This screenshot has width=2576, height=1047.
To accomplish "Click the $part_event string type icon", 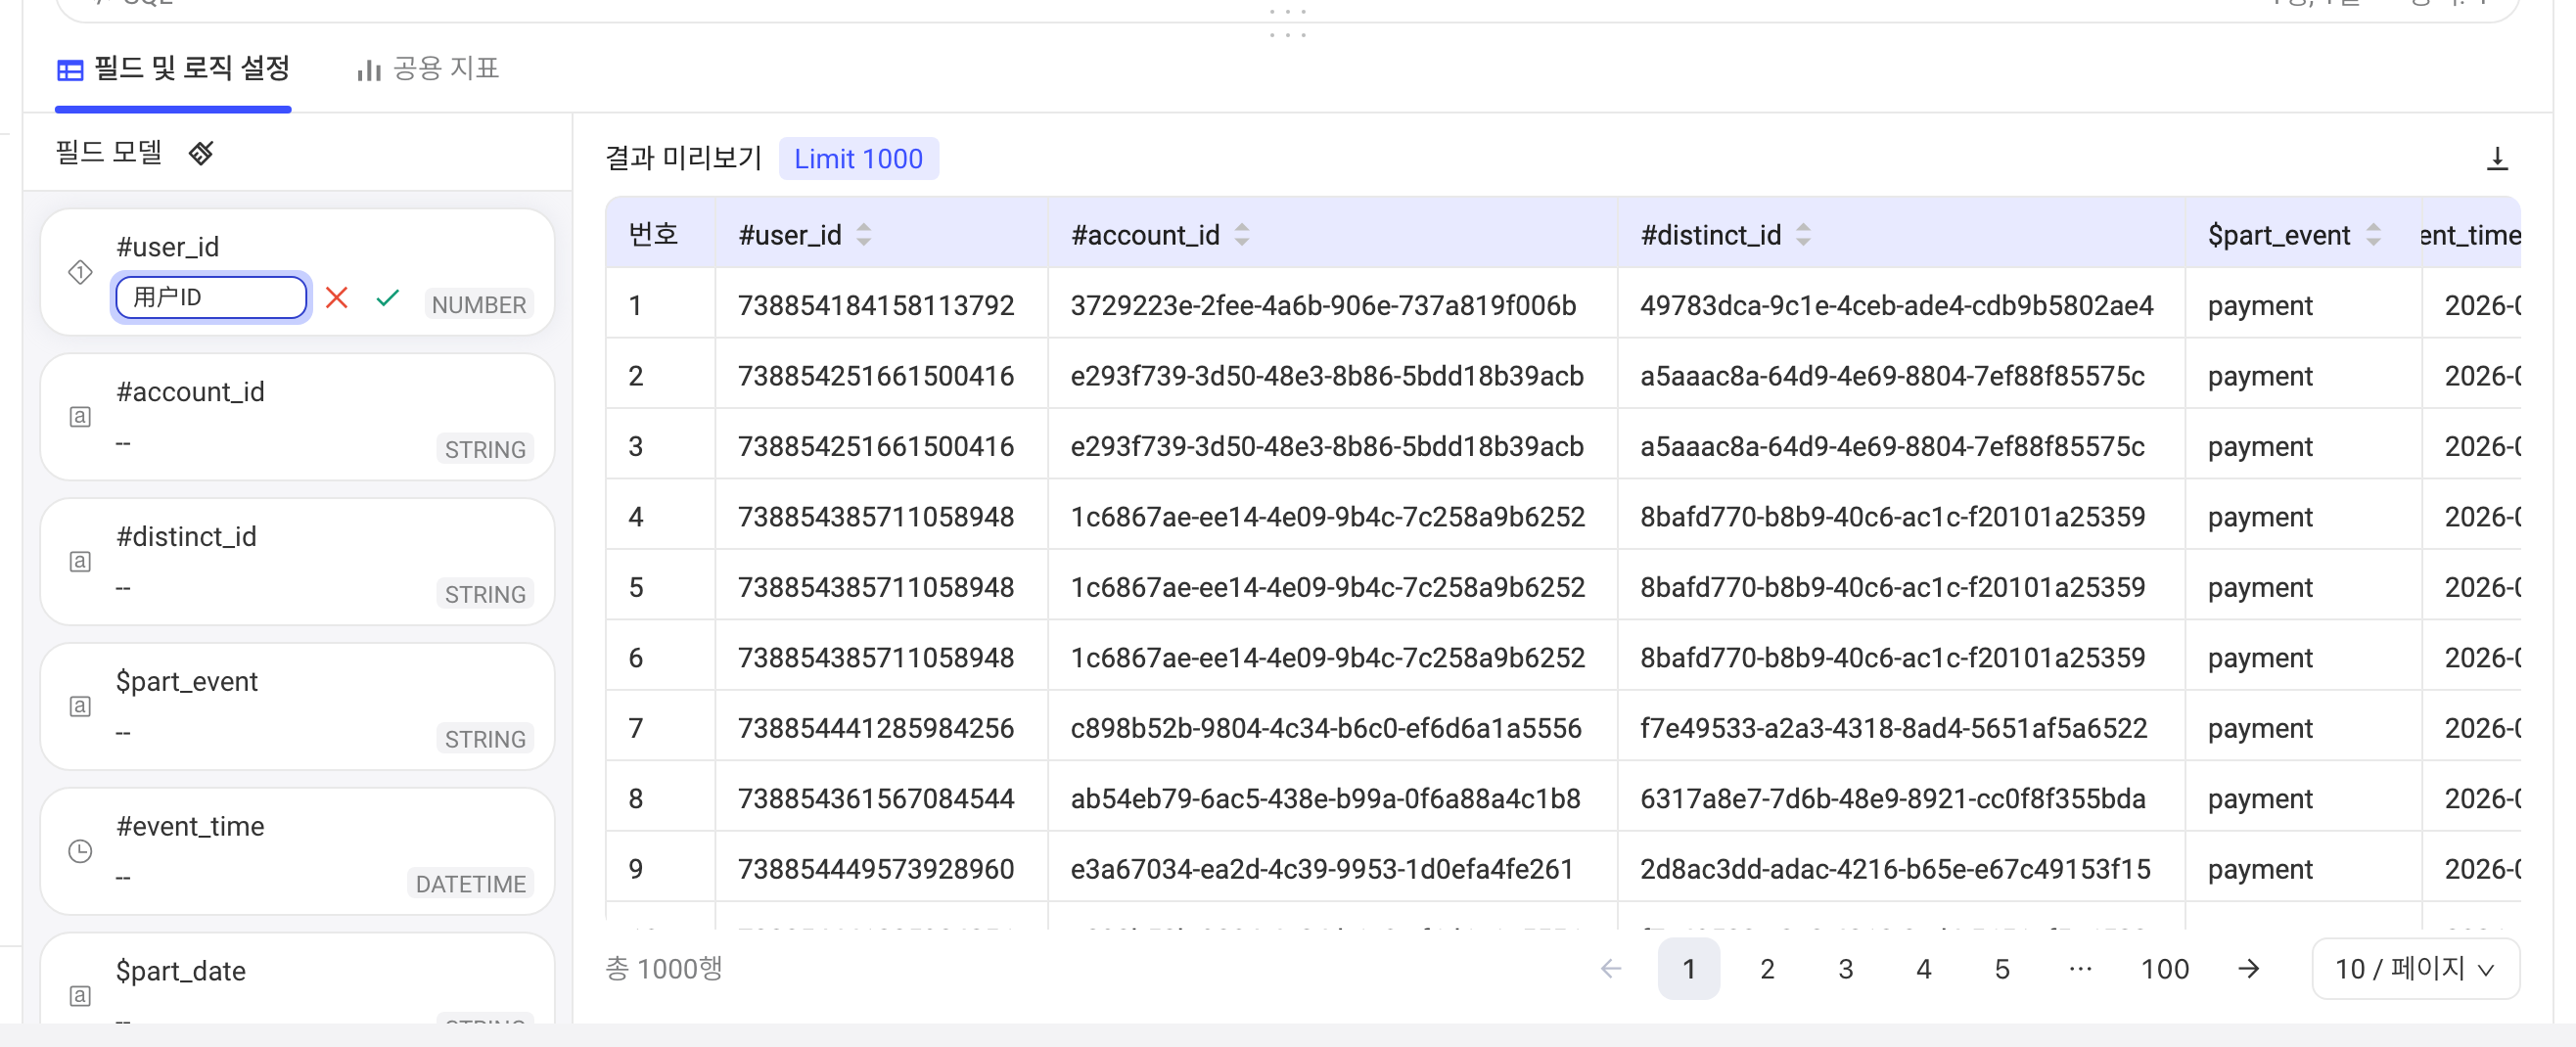I will (x=80, y=707).
